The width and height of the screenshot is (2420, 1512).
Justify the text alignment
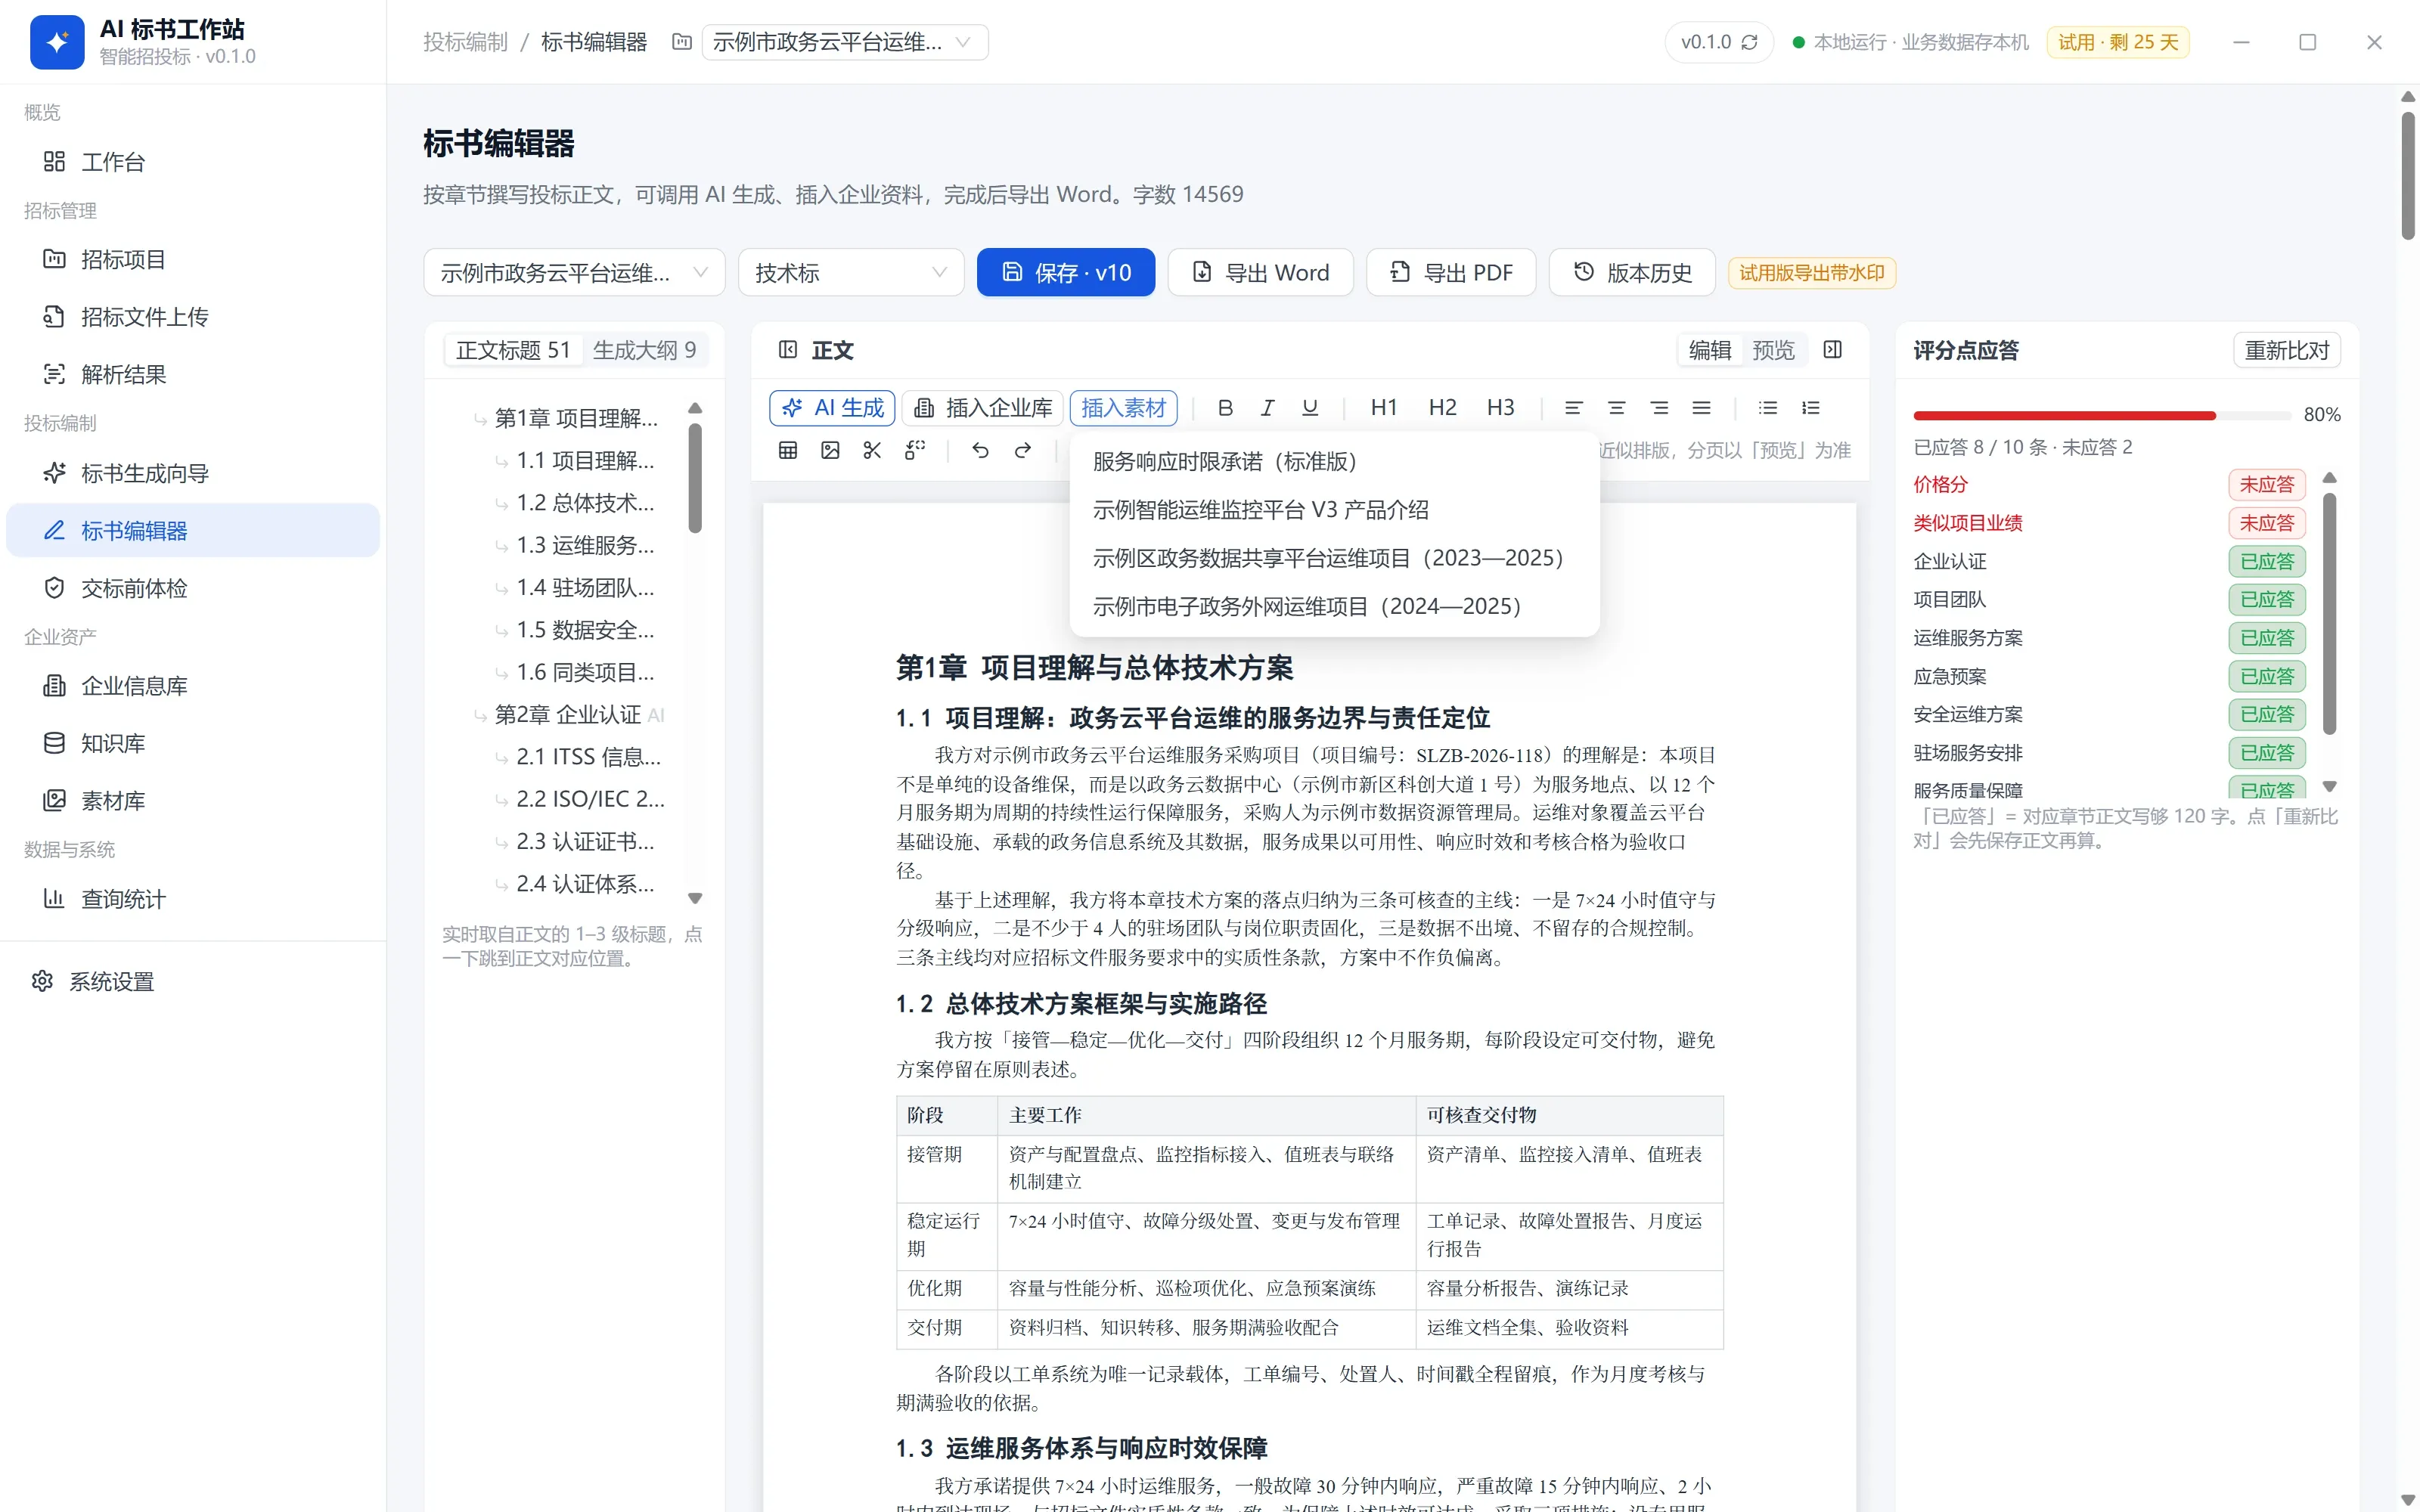point(1701,408)
